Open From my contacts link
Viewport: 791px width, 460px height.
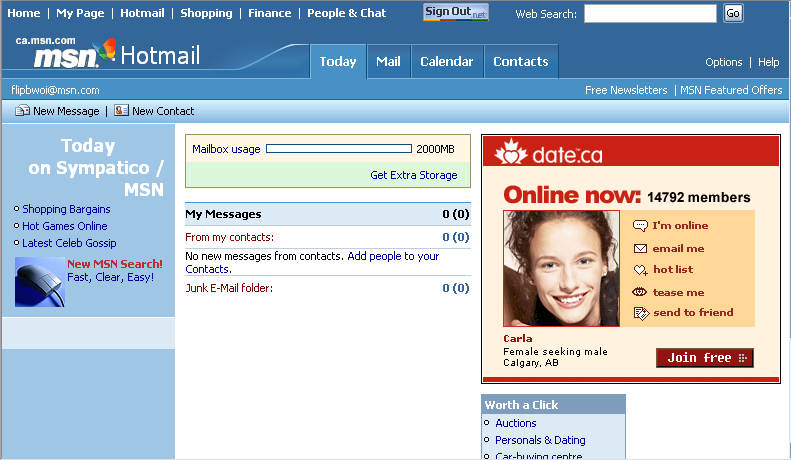tap(230, 237)
